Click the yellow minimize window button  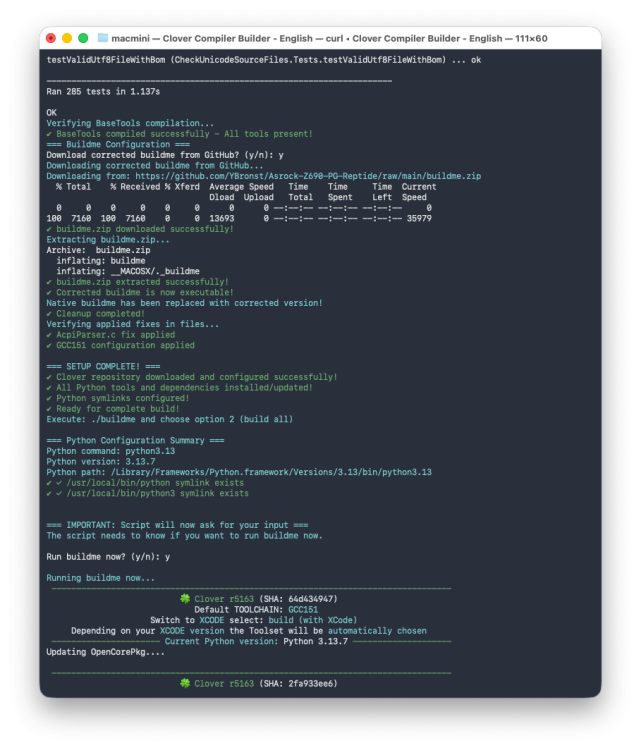point(67,38)
